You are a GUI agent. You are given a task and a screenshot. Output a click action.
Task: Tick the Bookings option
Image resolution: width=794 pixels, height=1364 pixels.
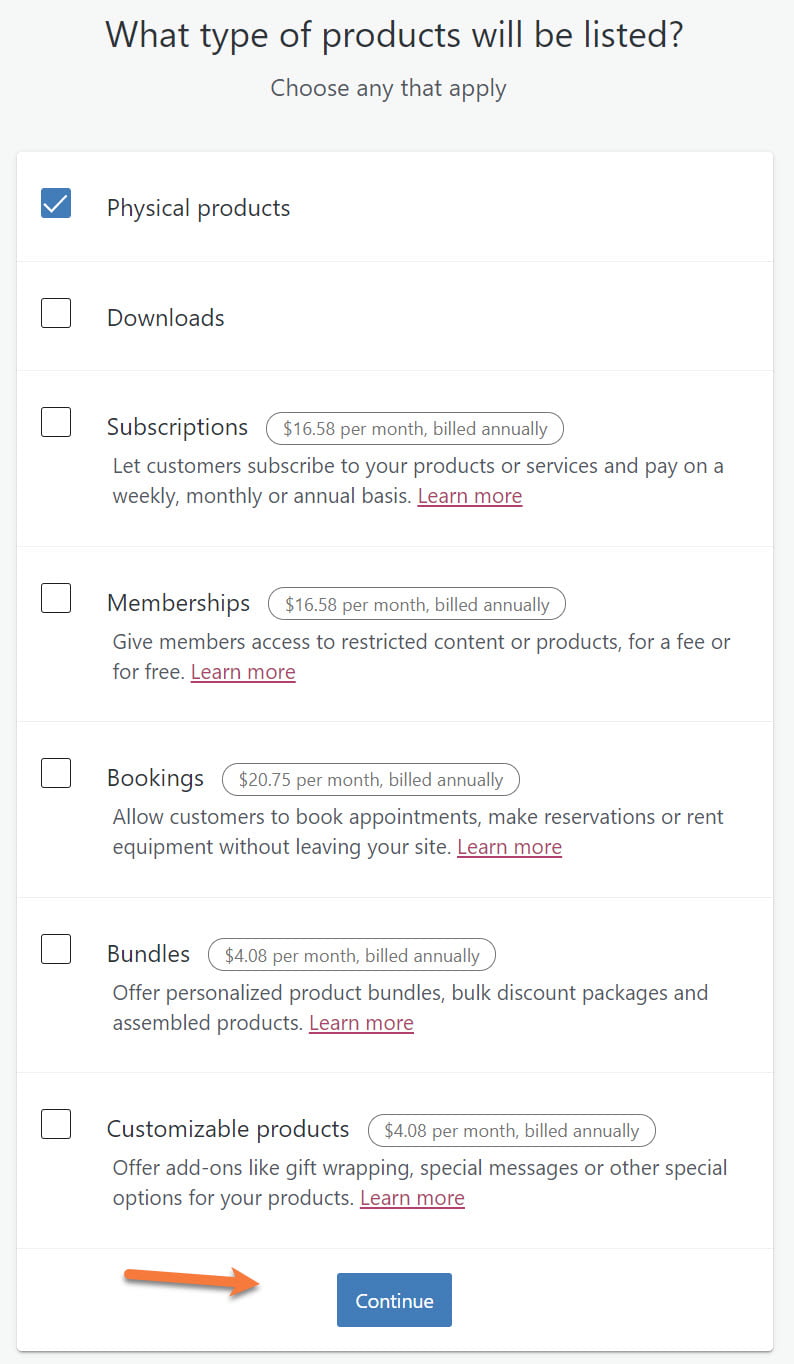click(x=56, y=773)
